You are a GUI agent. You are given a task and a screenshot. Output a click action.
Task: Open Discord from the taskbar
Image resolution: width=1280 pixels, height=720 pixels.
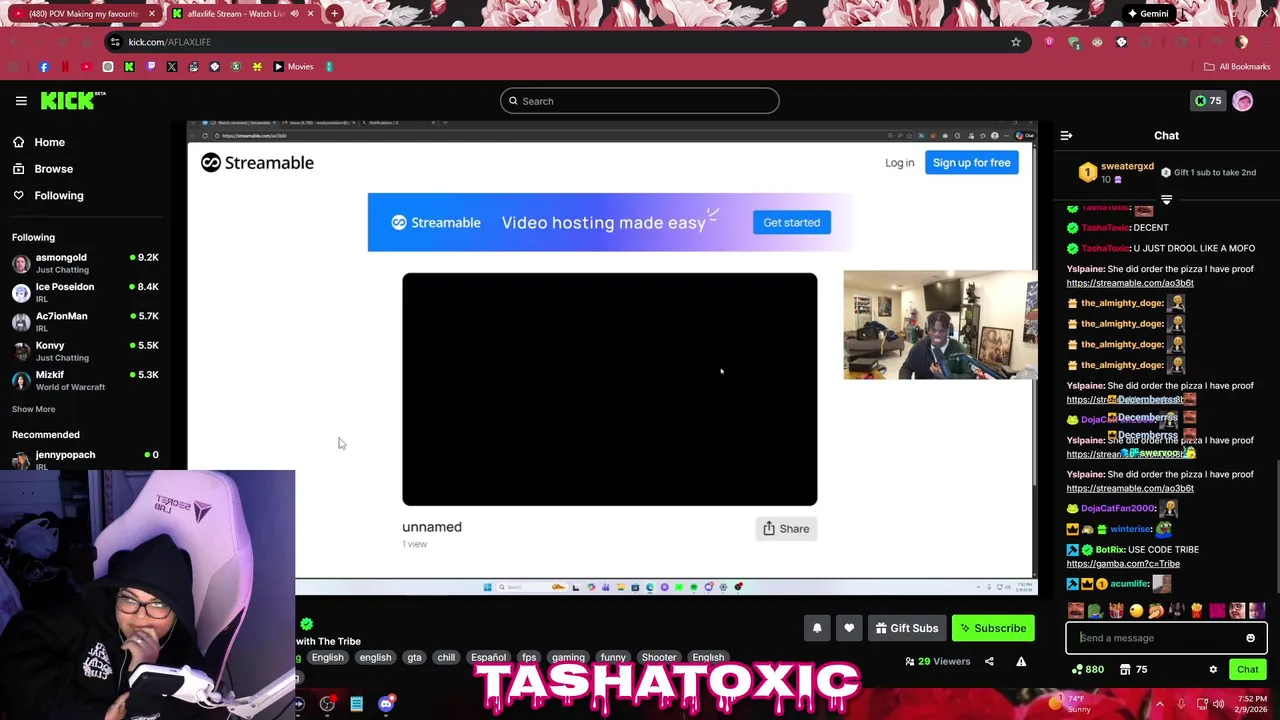(386, 704)
